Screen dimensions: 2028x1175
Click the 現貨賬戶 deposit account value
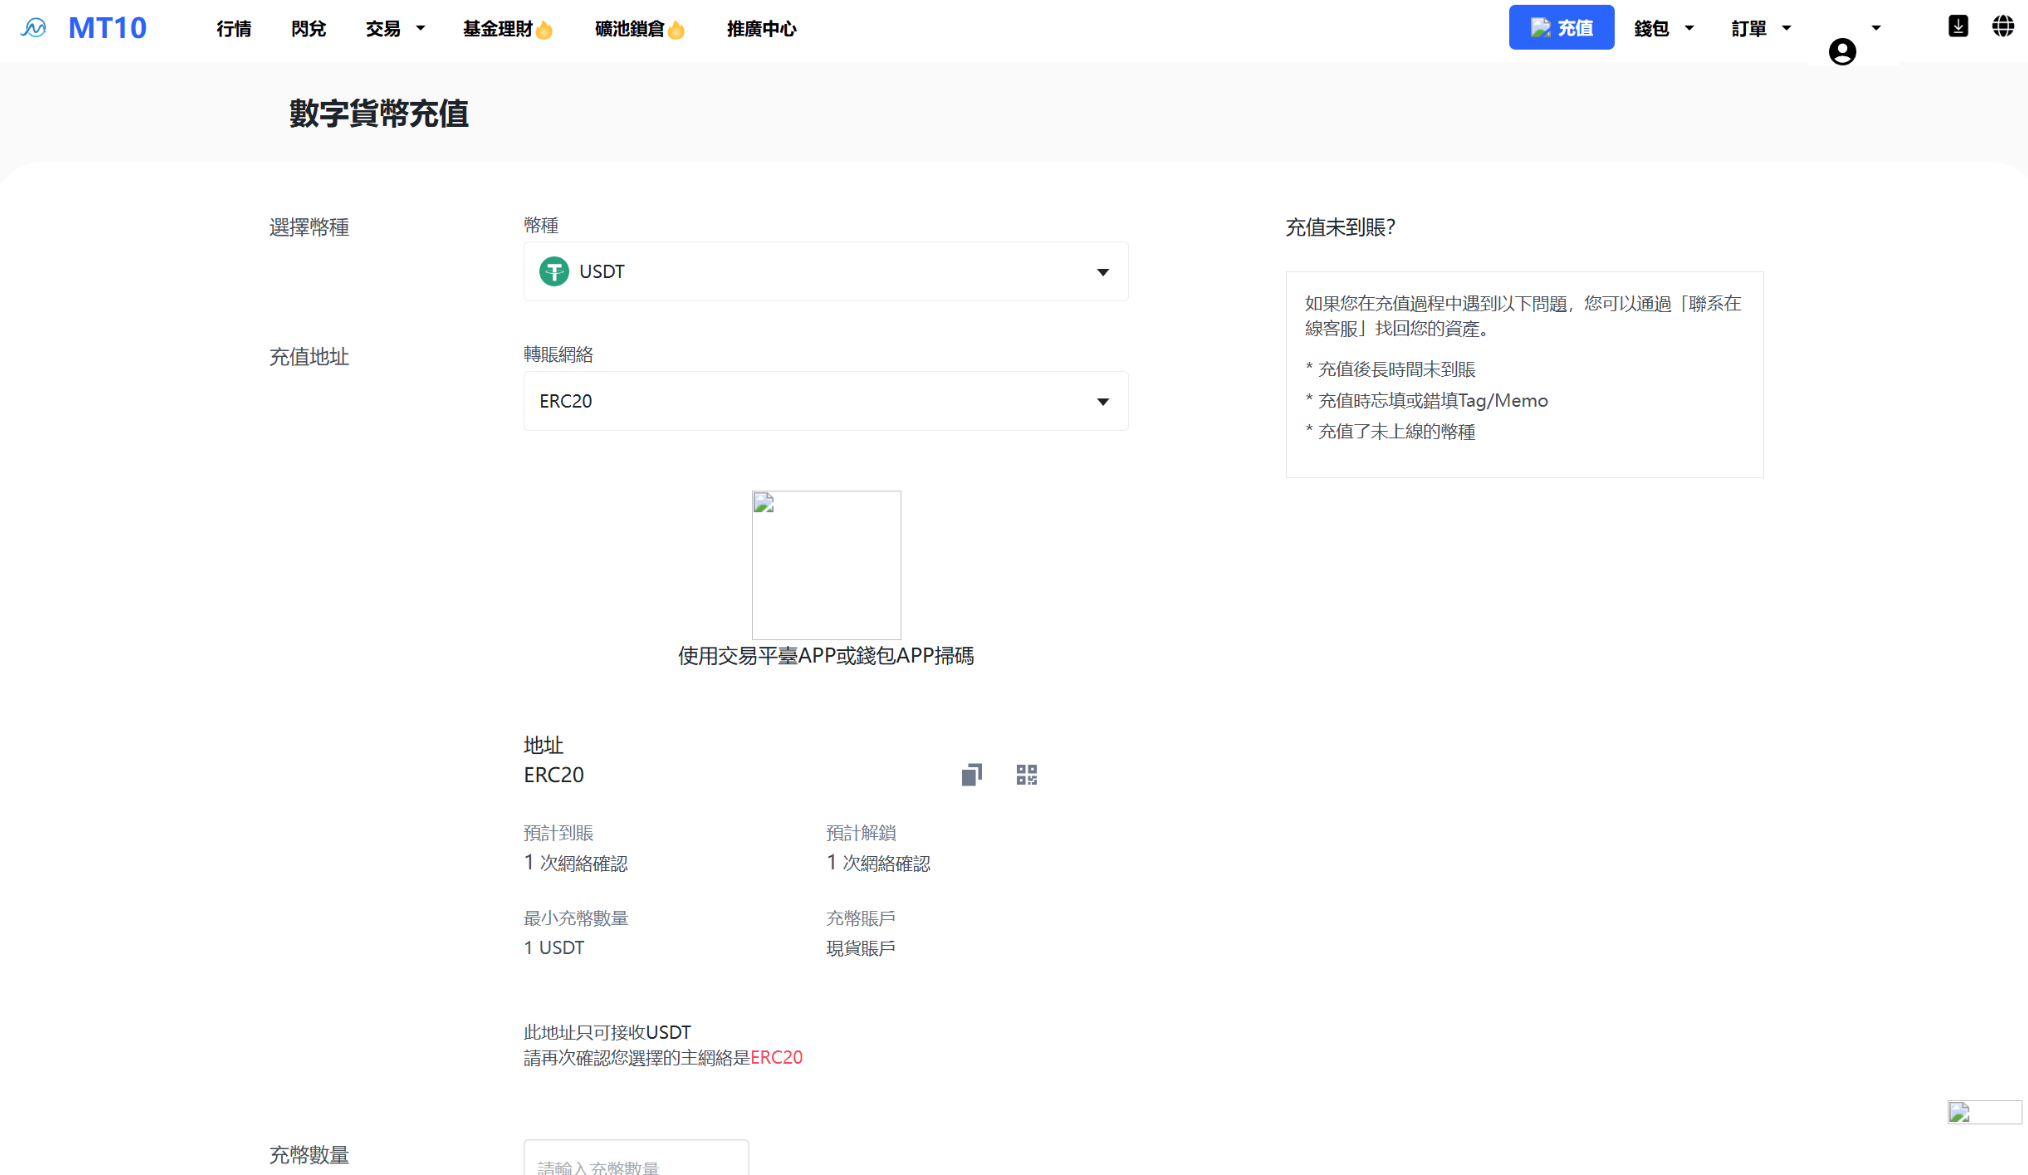(x=860, y=948)
